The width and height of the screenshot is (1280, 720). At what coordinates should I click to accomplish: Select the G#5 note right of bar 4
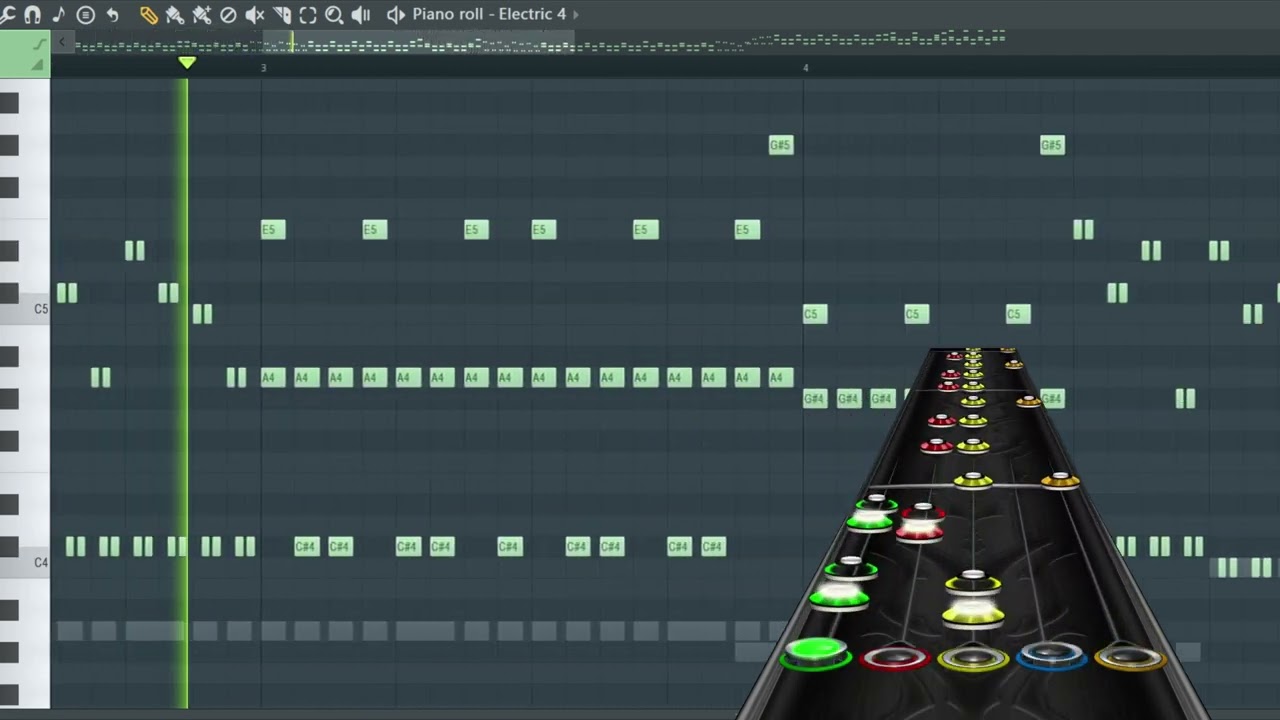pyautogui.click(x=1052, y=145)
